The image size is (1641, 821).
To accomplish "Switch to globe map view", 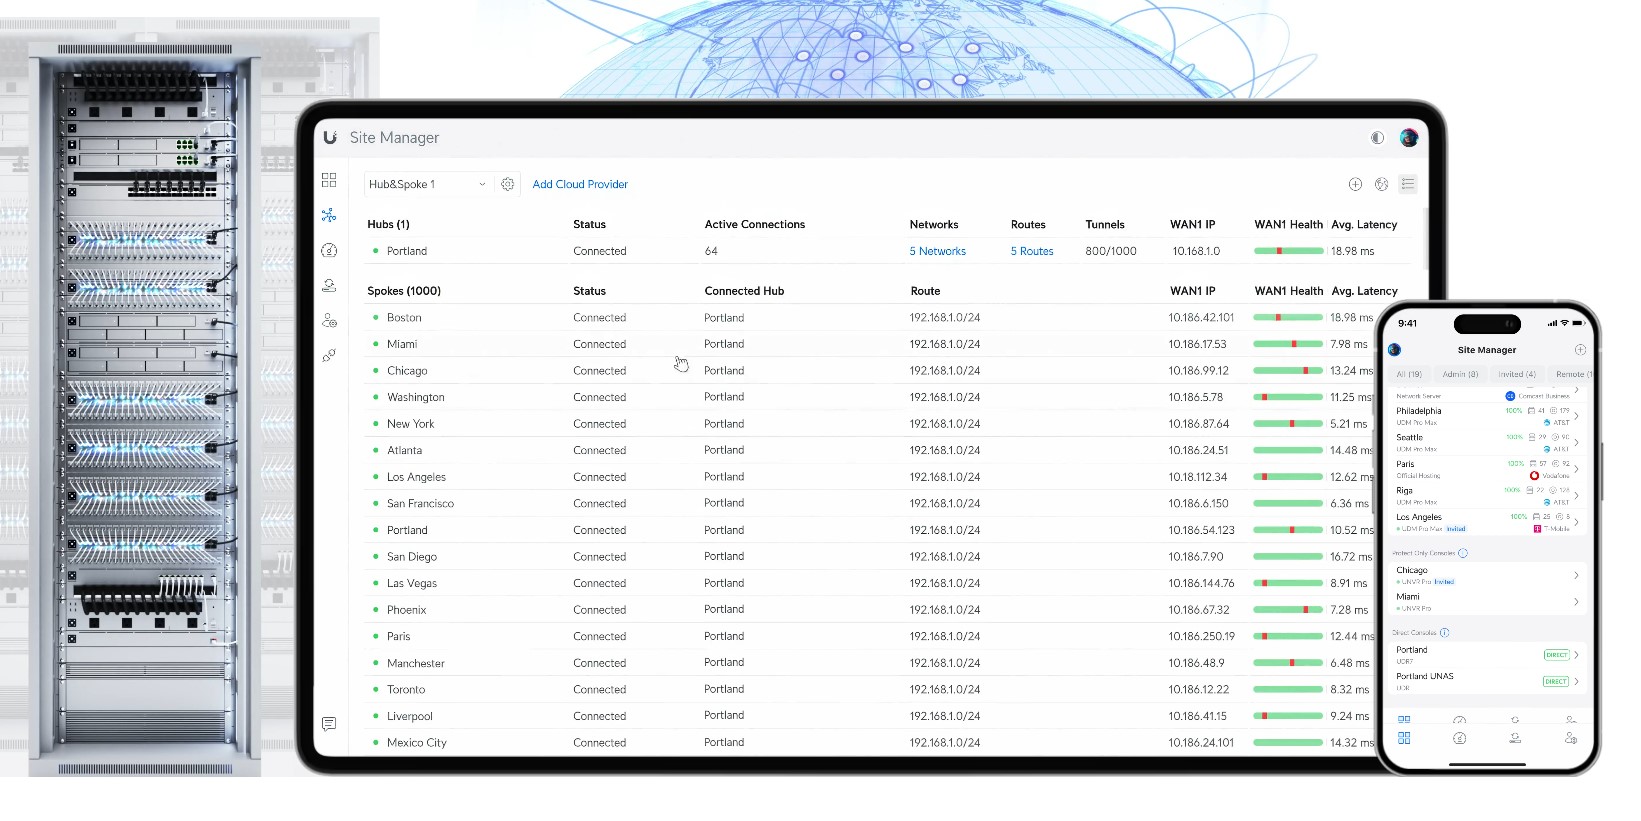I will 1381,184.
